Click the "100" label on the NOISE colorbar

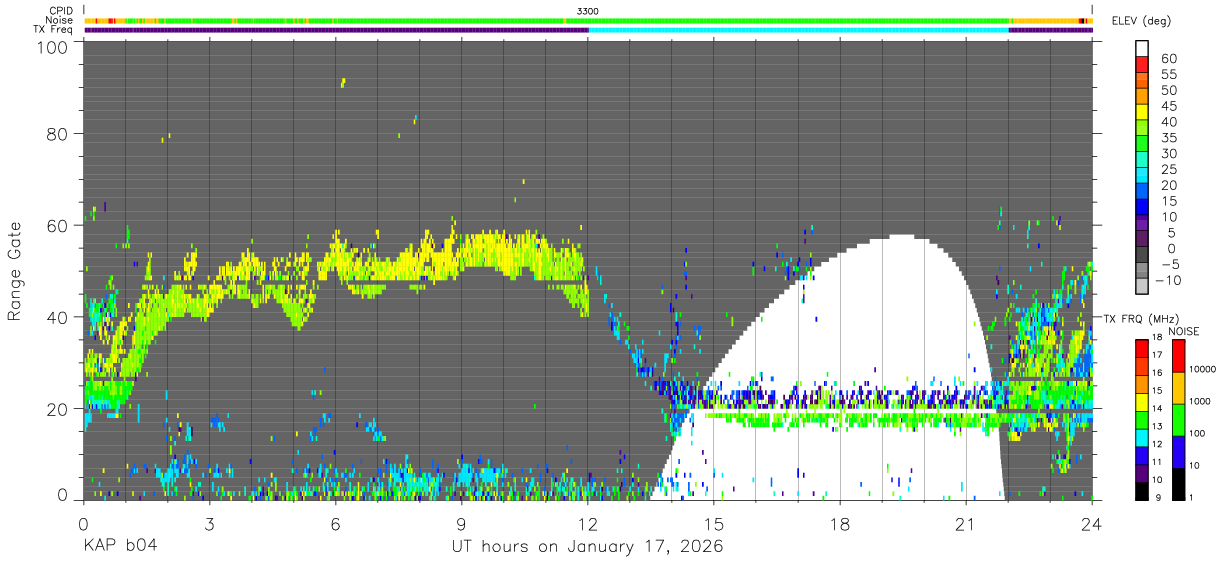point(1195,435)
